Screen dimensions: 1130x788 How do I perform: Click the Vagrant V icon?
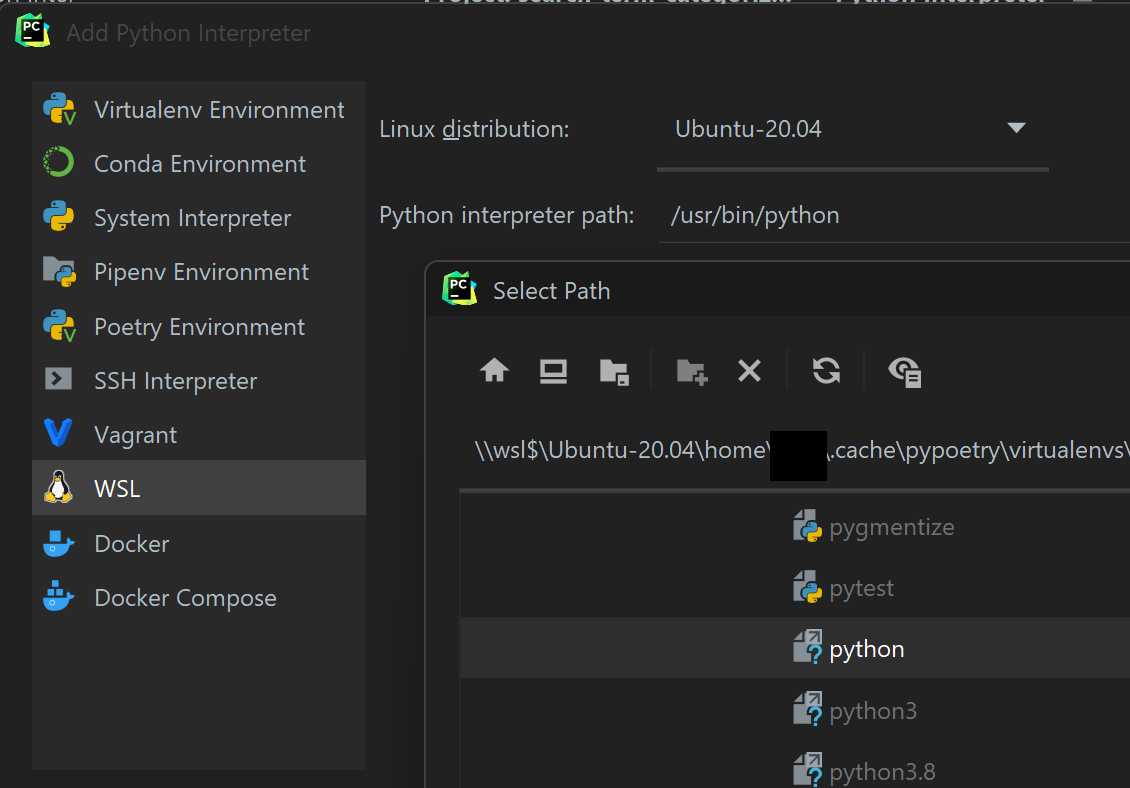pos(58,432)
